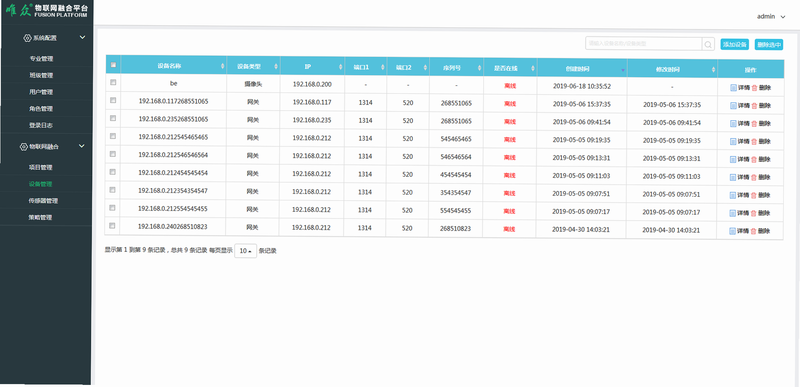
Task: Open 项目管理 in the sidebar
Action: click(41, 167)
